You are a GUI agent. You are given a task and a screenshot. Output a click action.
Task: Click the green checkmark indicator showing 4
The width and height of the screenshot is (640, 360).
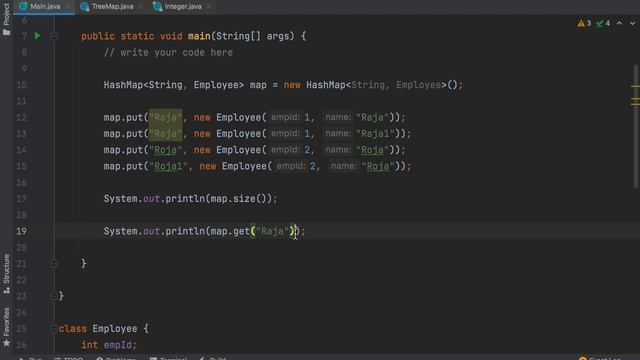pyautogui.click(x=603, y=24)
